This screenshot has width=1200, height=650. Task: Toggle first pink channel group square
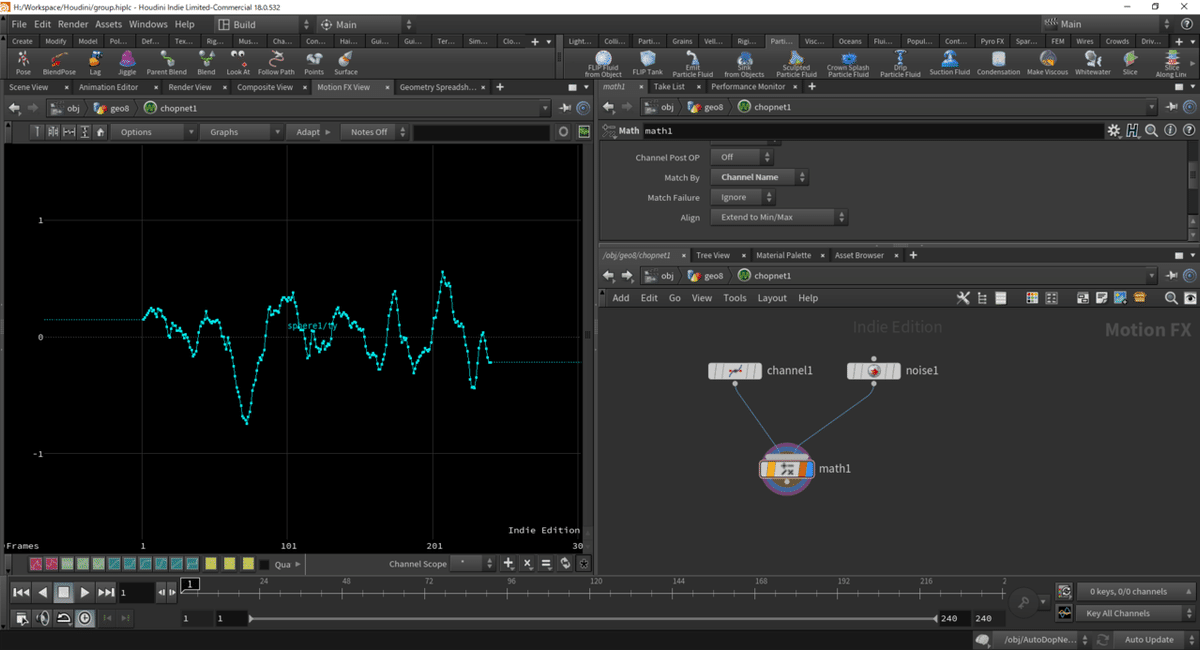(35, 564)
